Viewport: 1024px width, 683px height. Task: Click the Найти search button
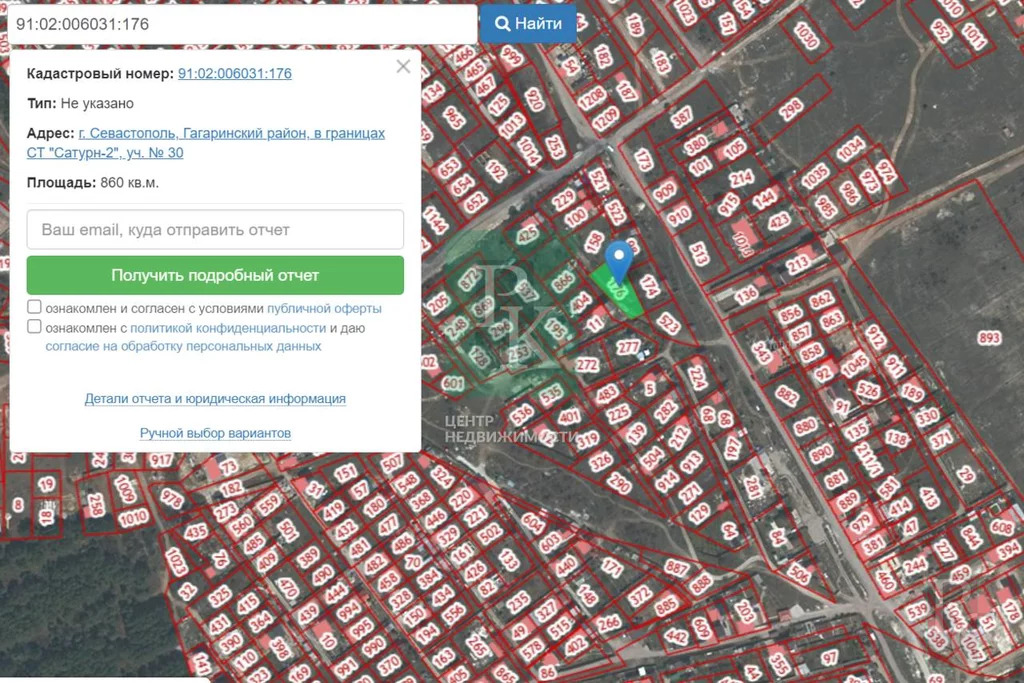(x=528, y=24)
